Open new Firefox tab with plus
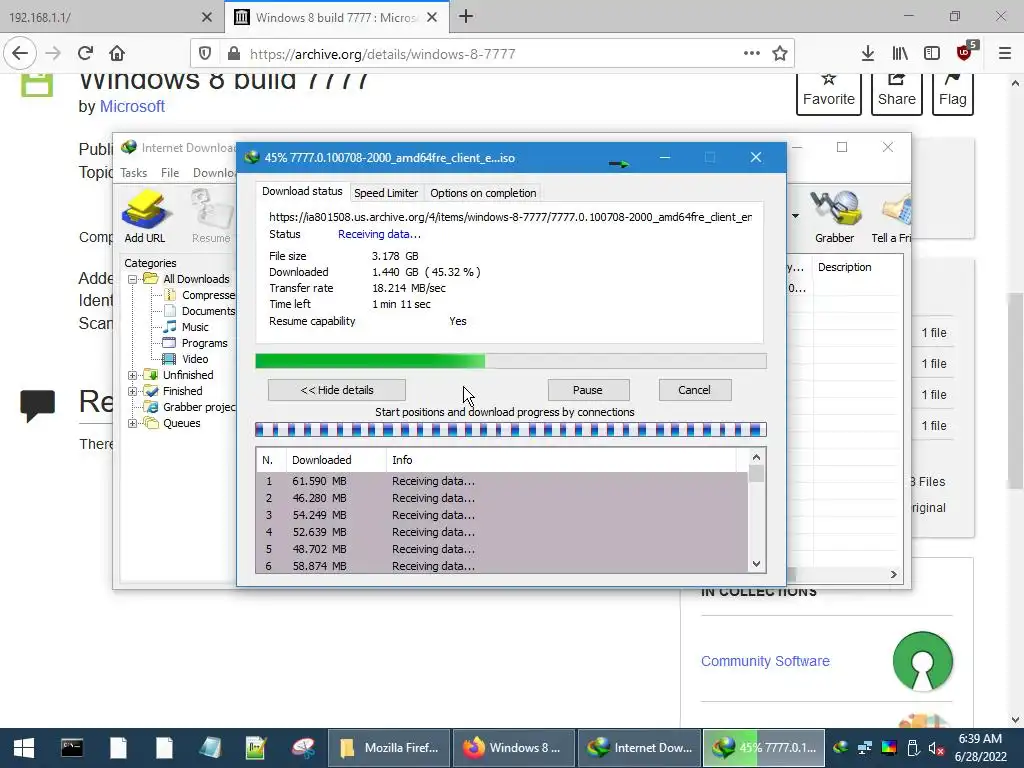This screenshot has width=1024, height=768. click(x=466, y=16)
